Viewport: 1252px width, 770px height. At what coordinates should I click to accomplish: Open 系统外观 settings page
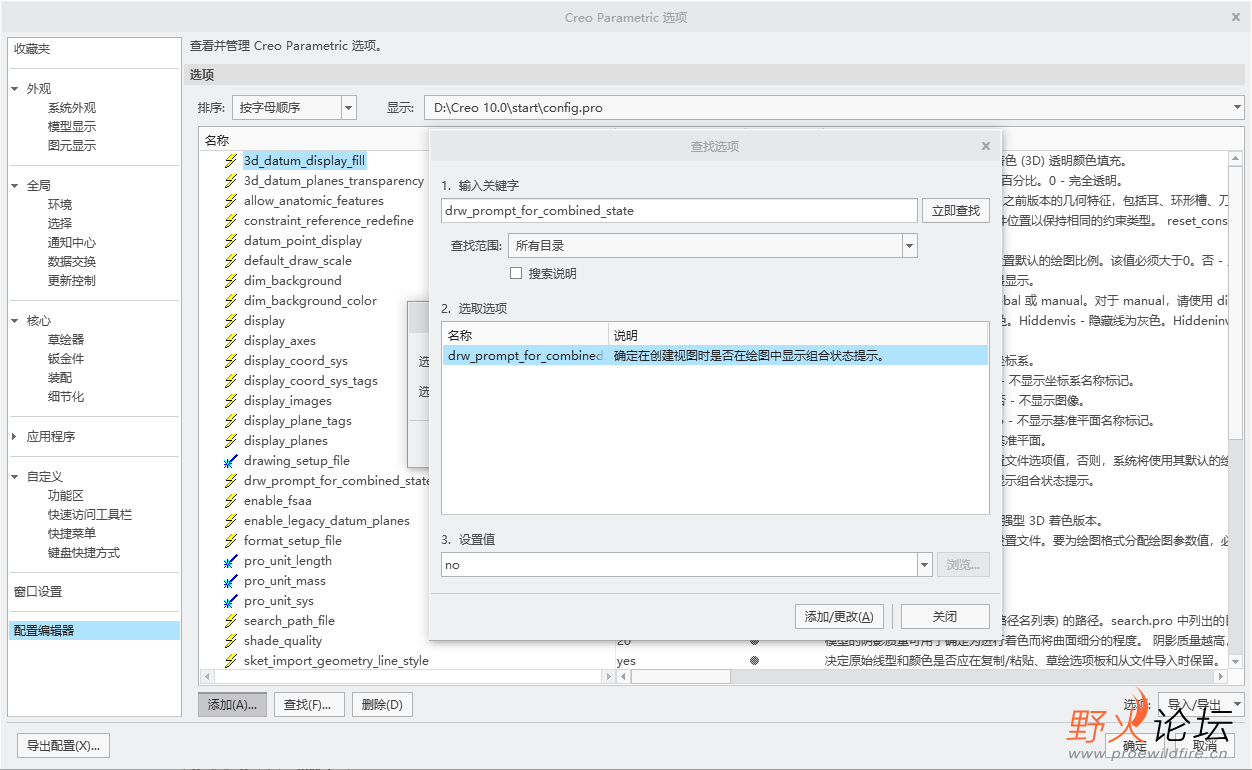point(72,108)
